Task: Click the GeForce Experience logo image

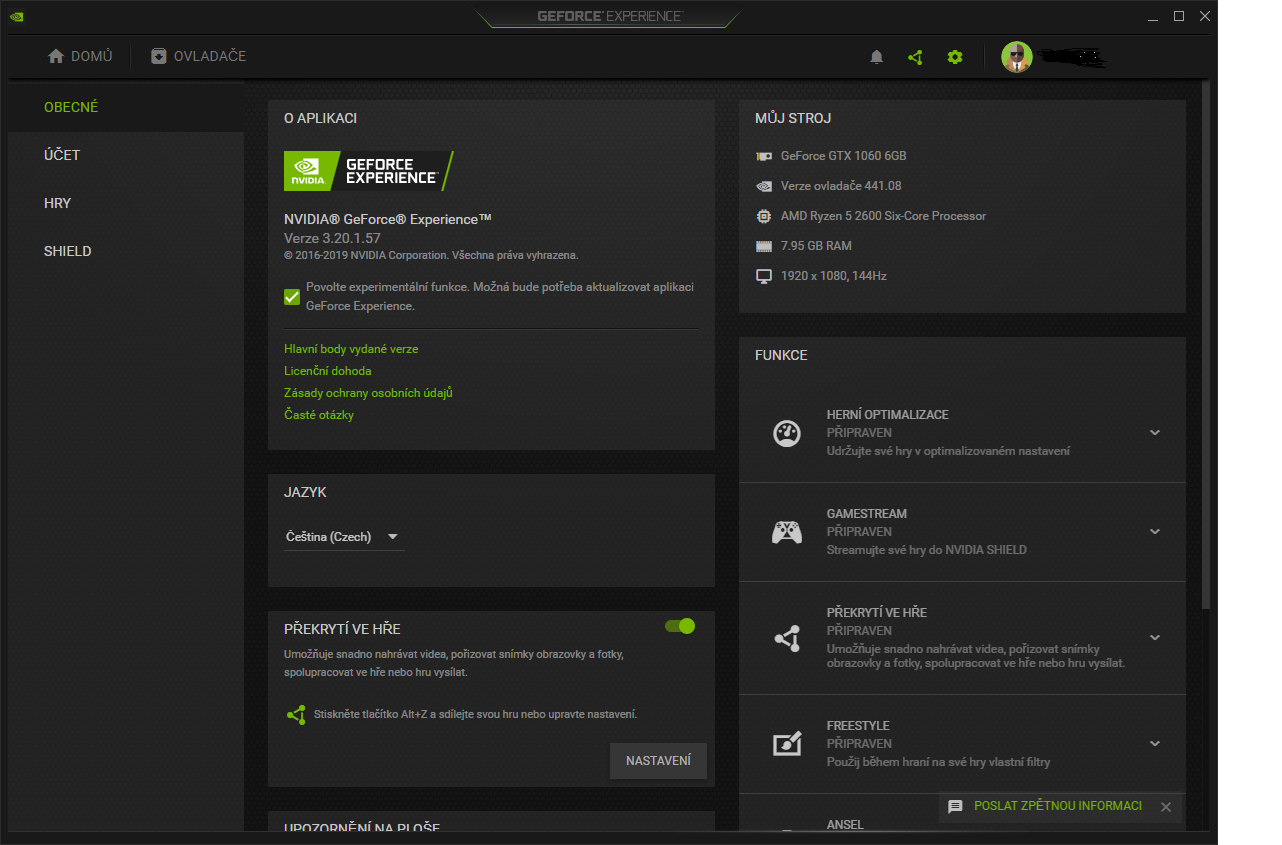Action: [x=369, y=171]
